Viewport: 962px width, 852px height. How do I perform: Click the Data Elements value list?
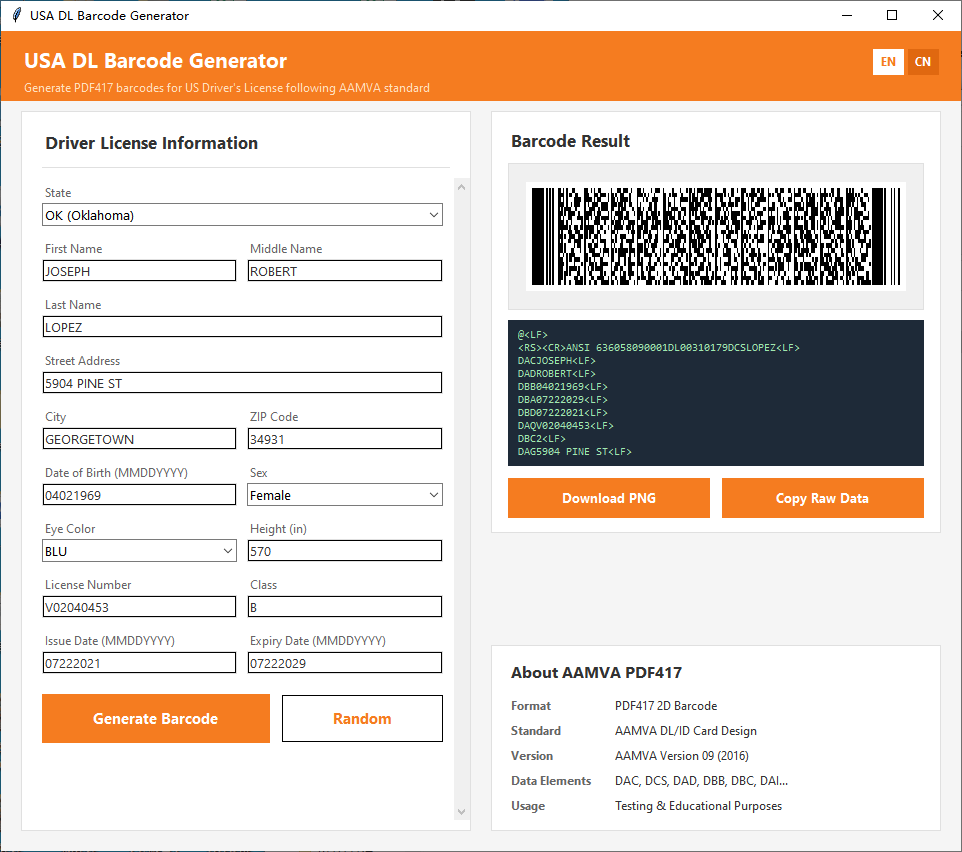click(x=701, y=781)
